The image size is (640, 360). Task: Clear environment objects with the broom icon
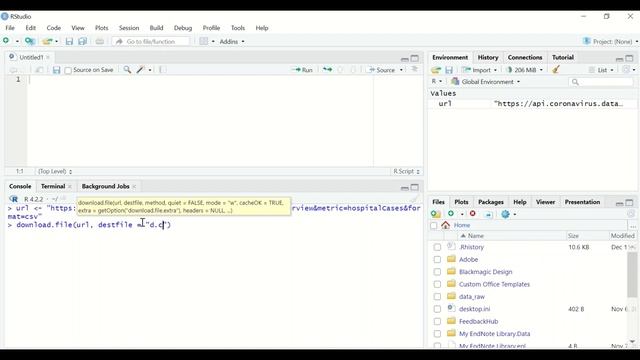click(556, 70)
